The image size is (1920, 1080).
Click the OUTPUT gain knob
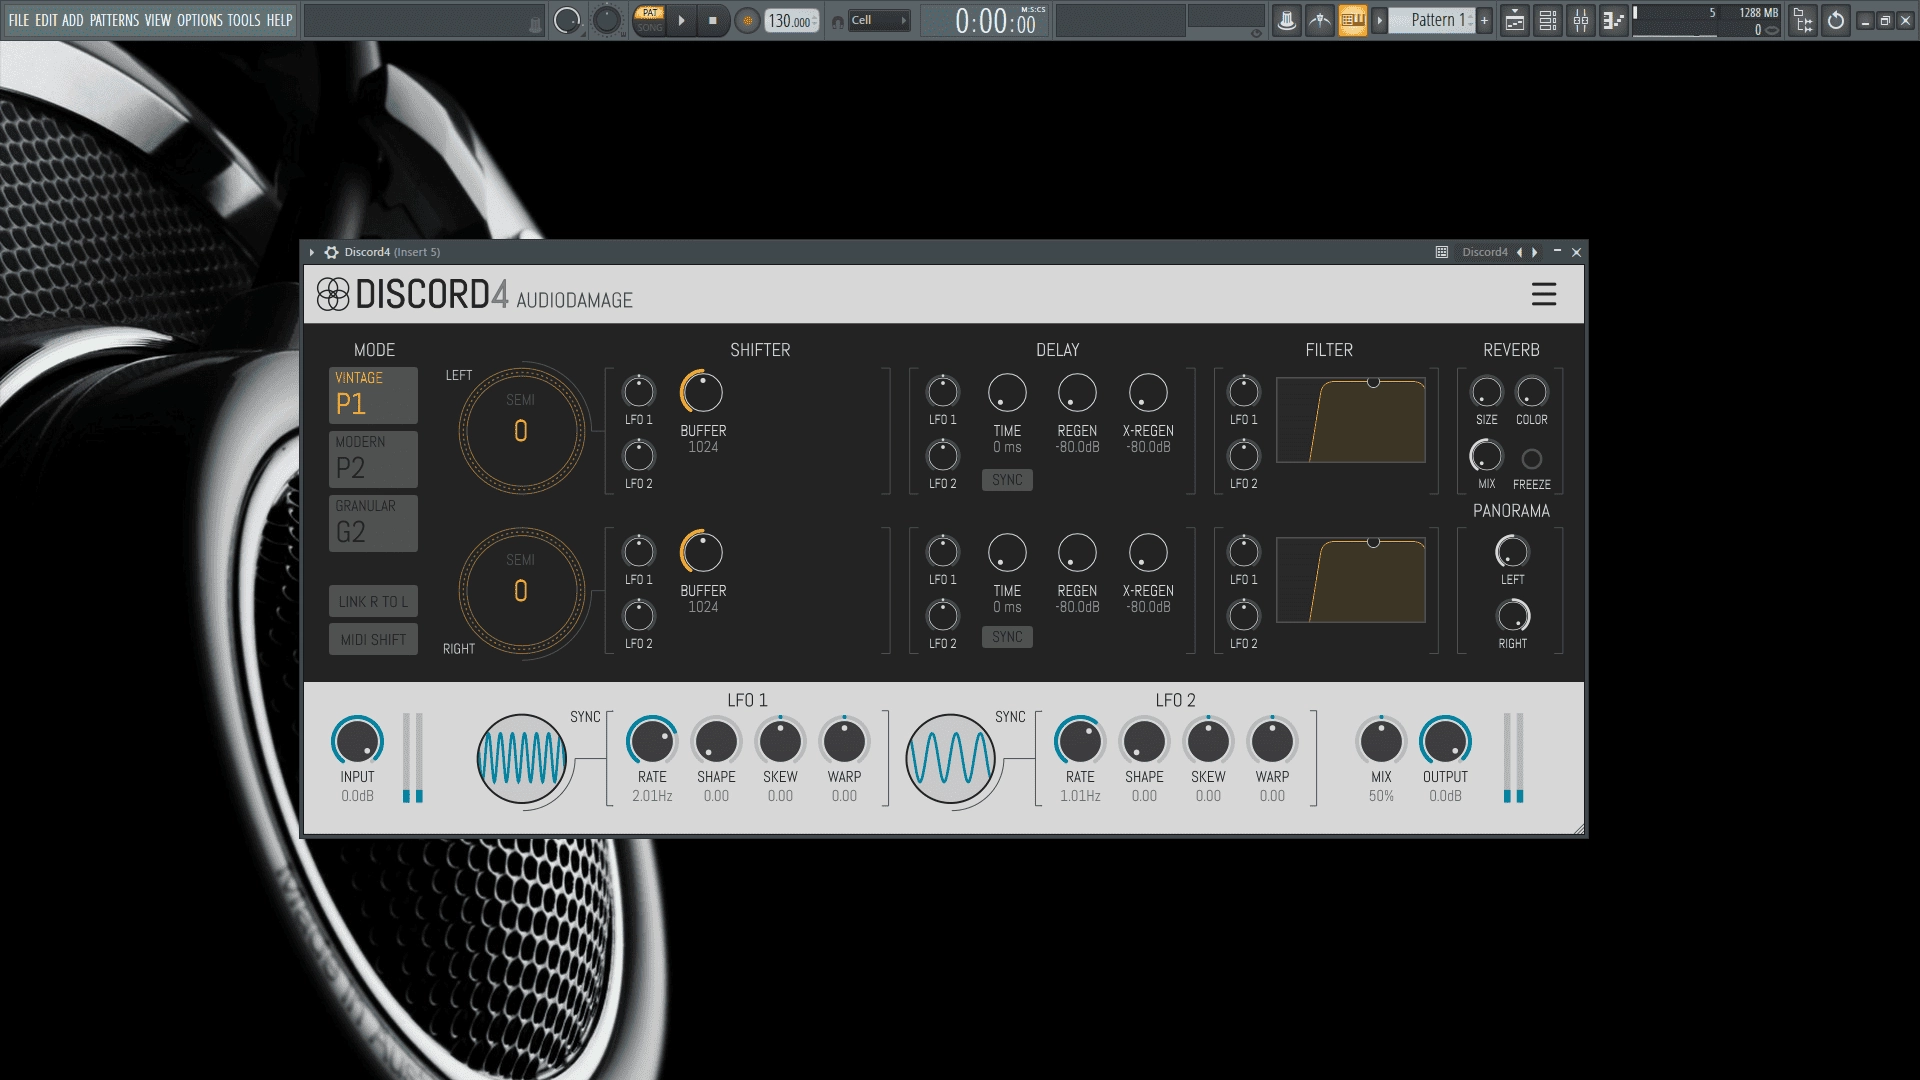coord(1445,742)
